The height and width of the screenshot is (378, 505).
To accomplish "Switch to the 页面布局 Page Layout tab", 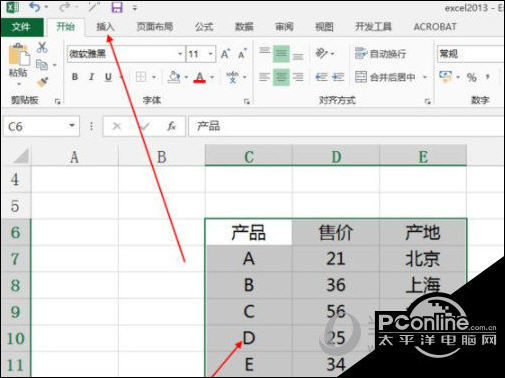I will (155, 26).
